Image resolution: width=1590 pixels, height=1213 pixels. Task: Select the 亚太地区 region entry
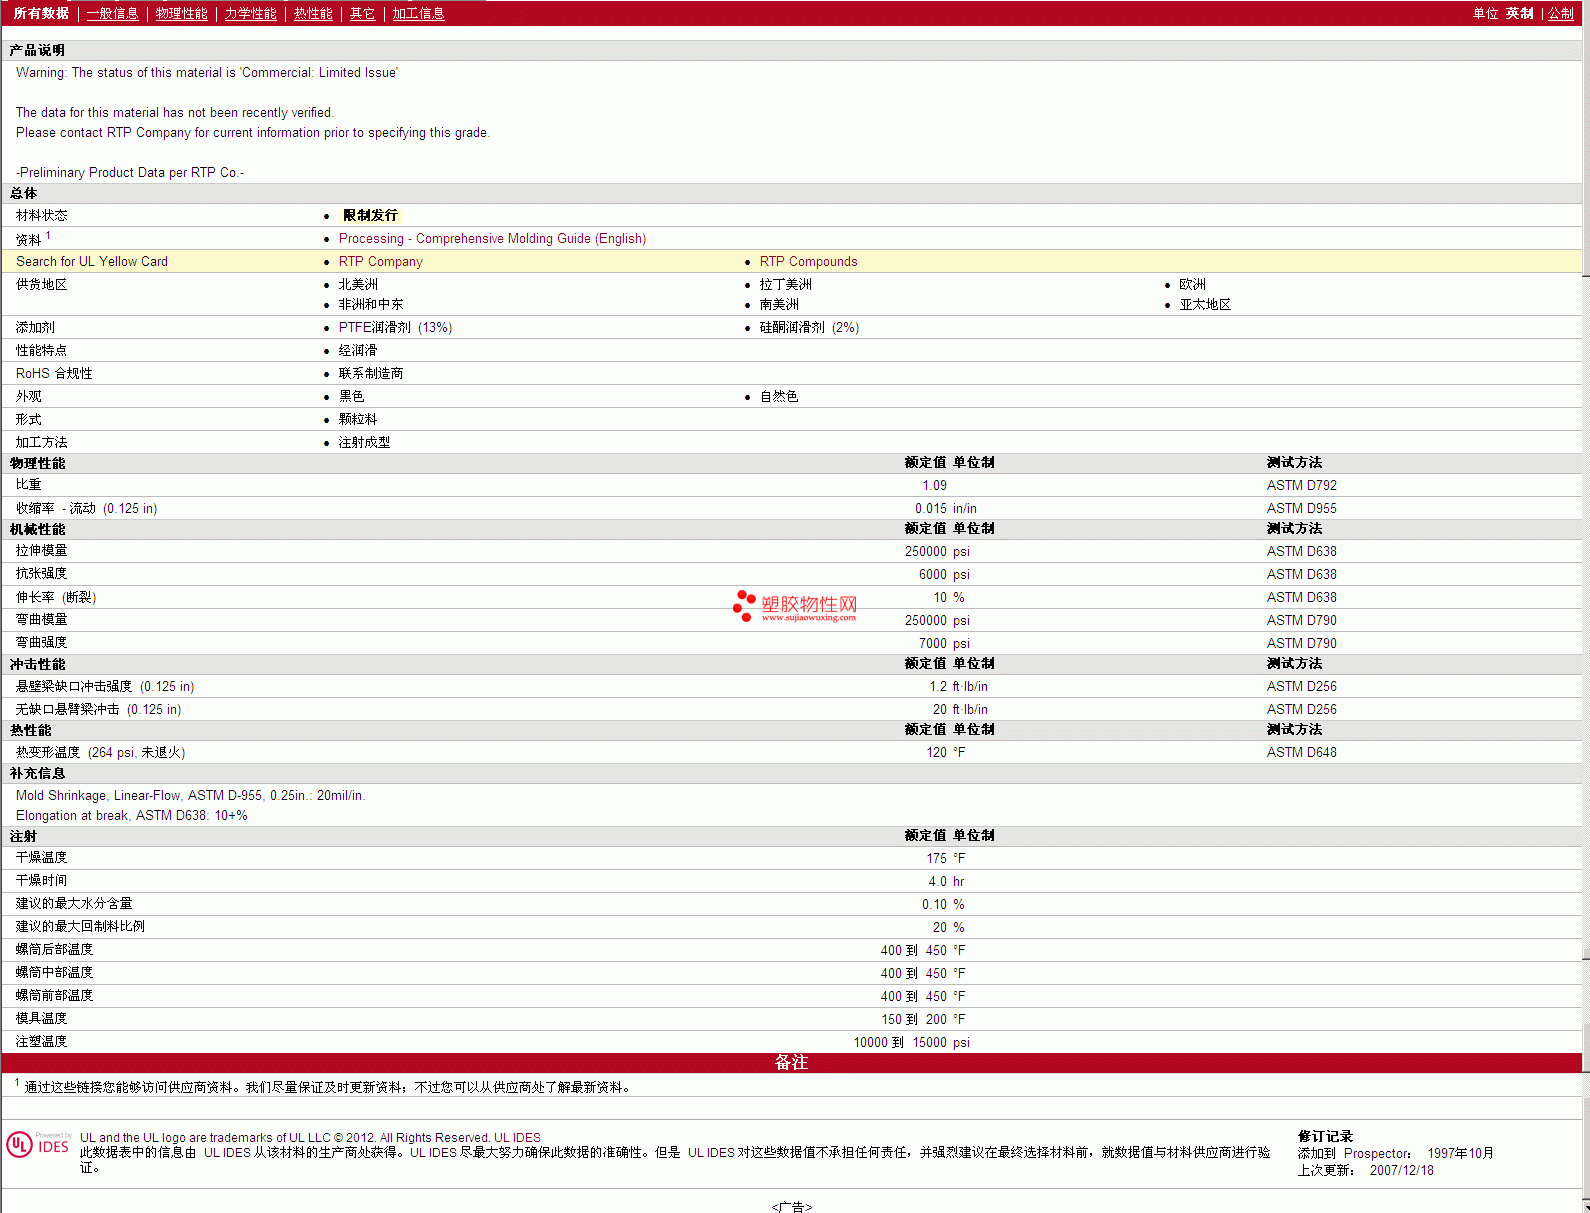point(1205,304)
